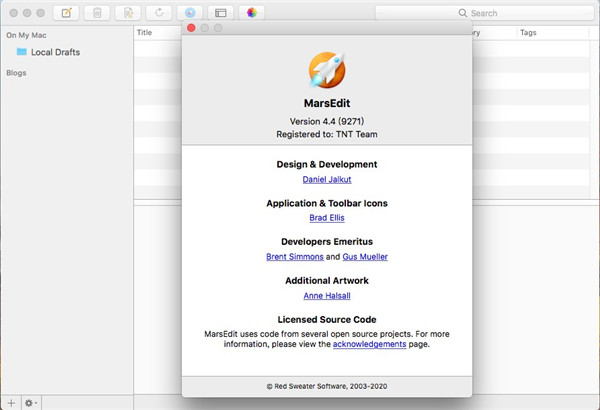Click the view on web icon

click(x=190, y=13)
